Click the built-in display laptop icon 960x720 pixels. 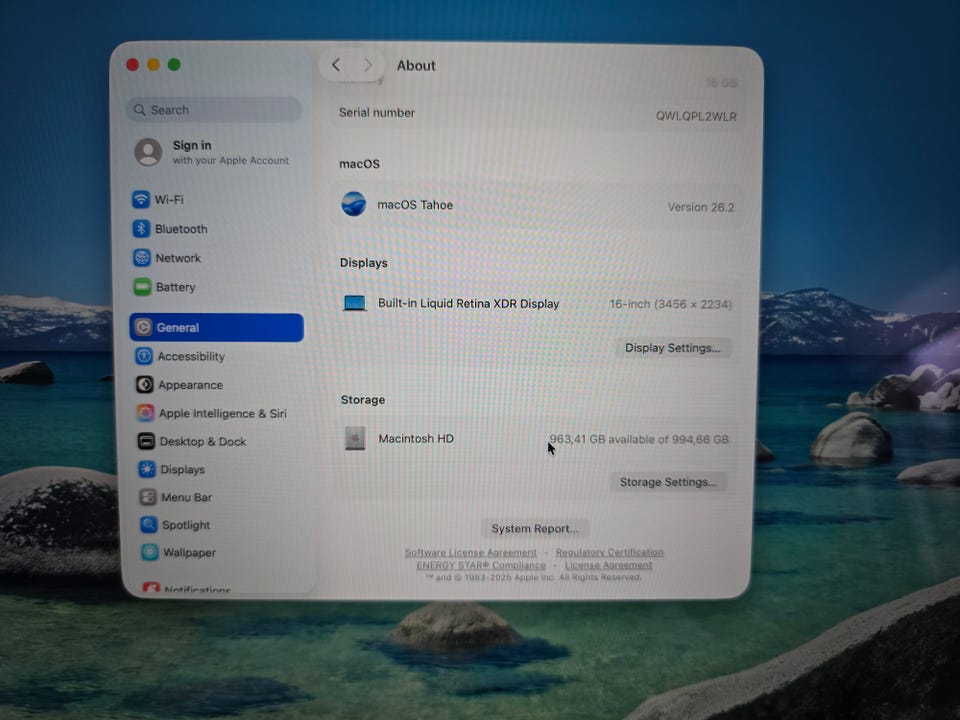[354, 302]
